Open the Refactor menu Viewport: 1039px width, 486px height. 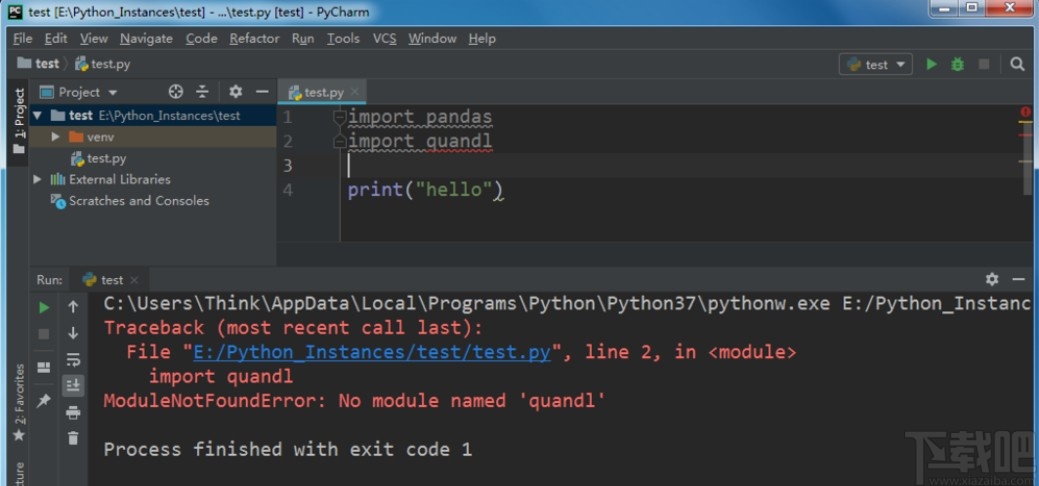254,38
